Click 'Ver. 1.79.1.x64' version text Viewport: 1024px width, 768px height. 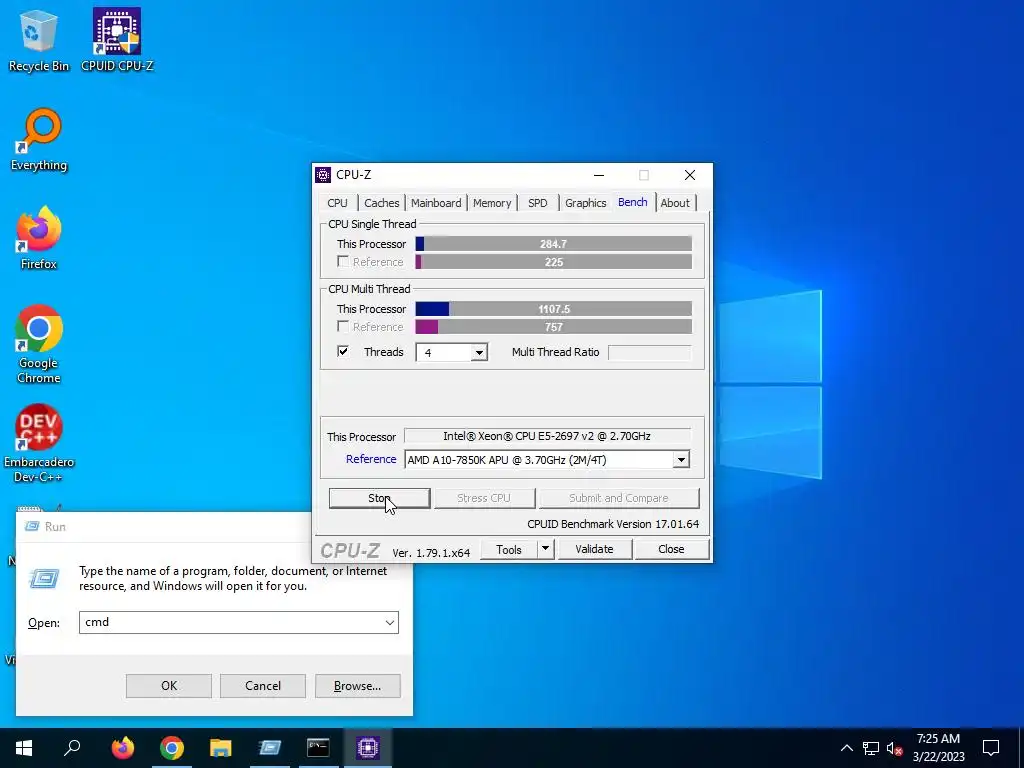431,552
